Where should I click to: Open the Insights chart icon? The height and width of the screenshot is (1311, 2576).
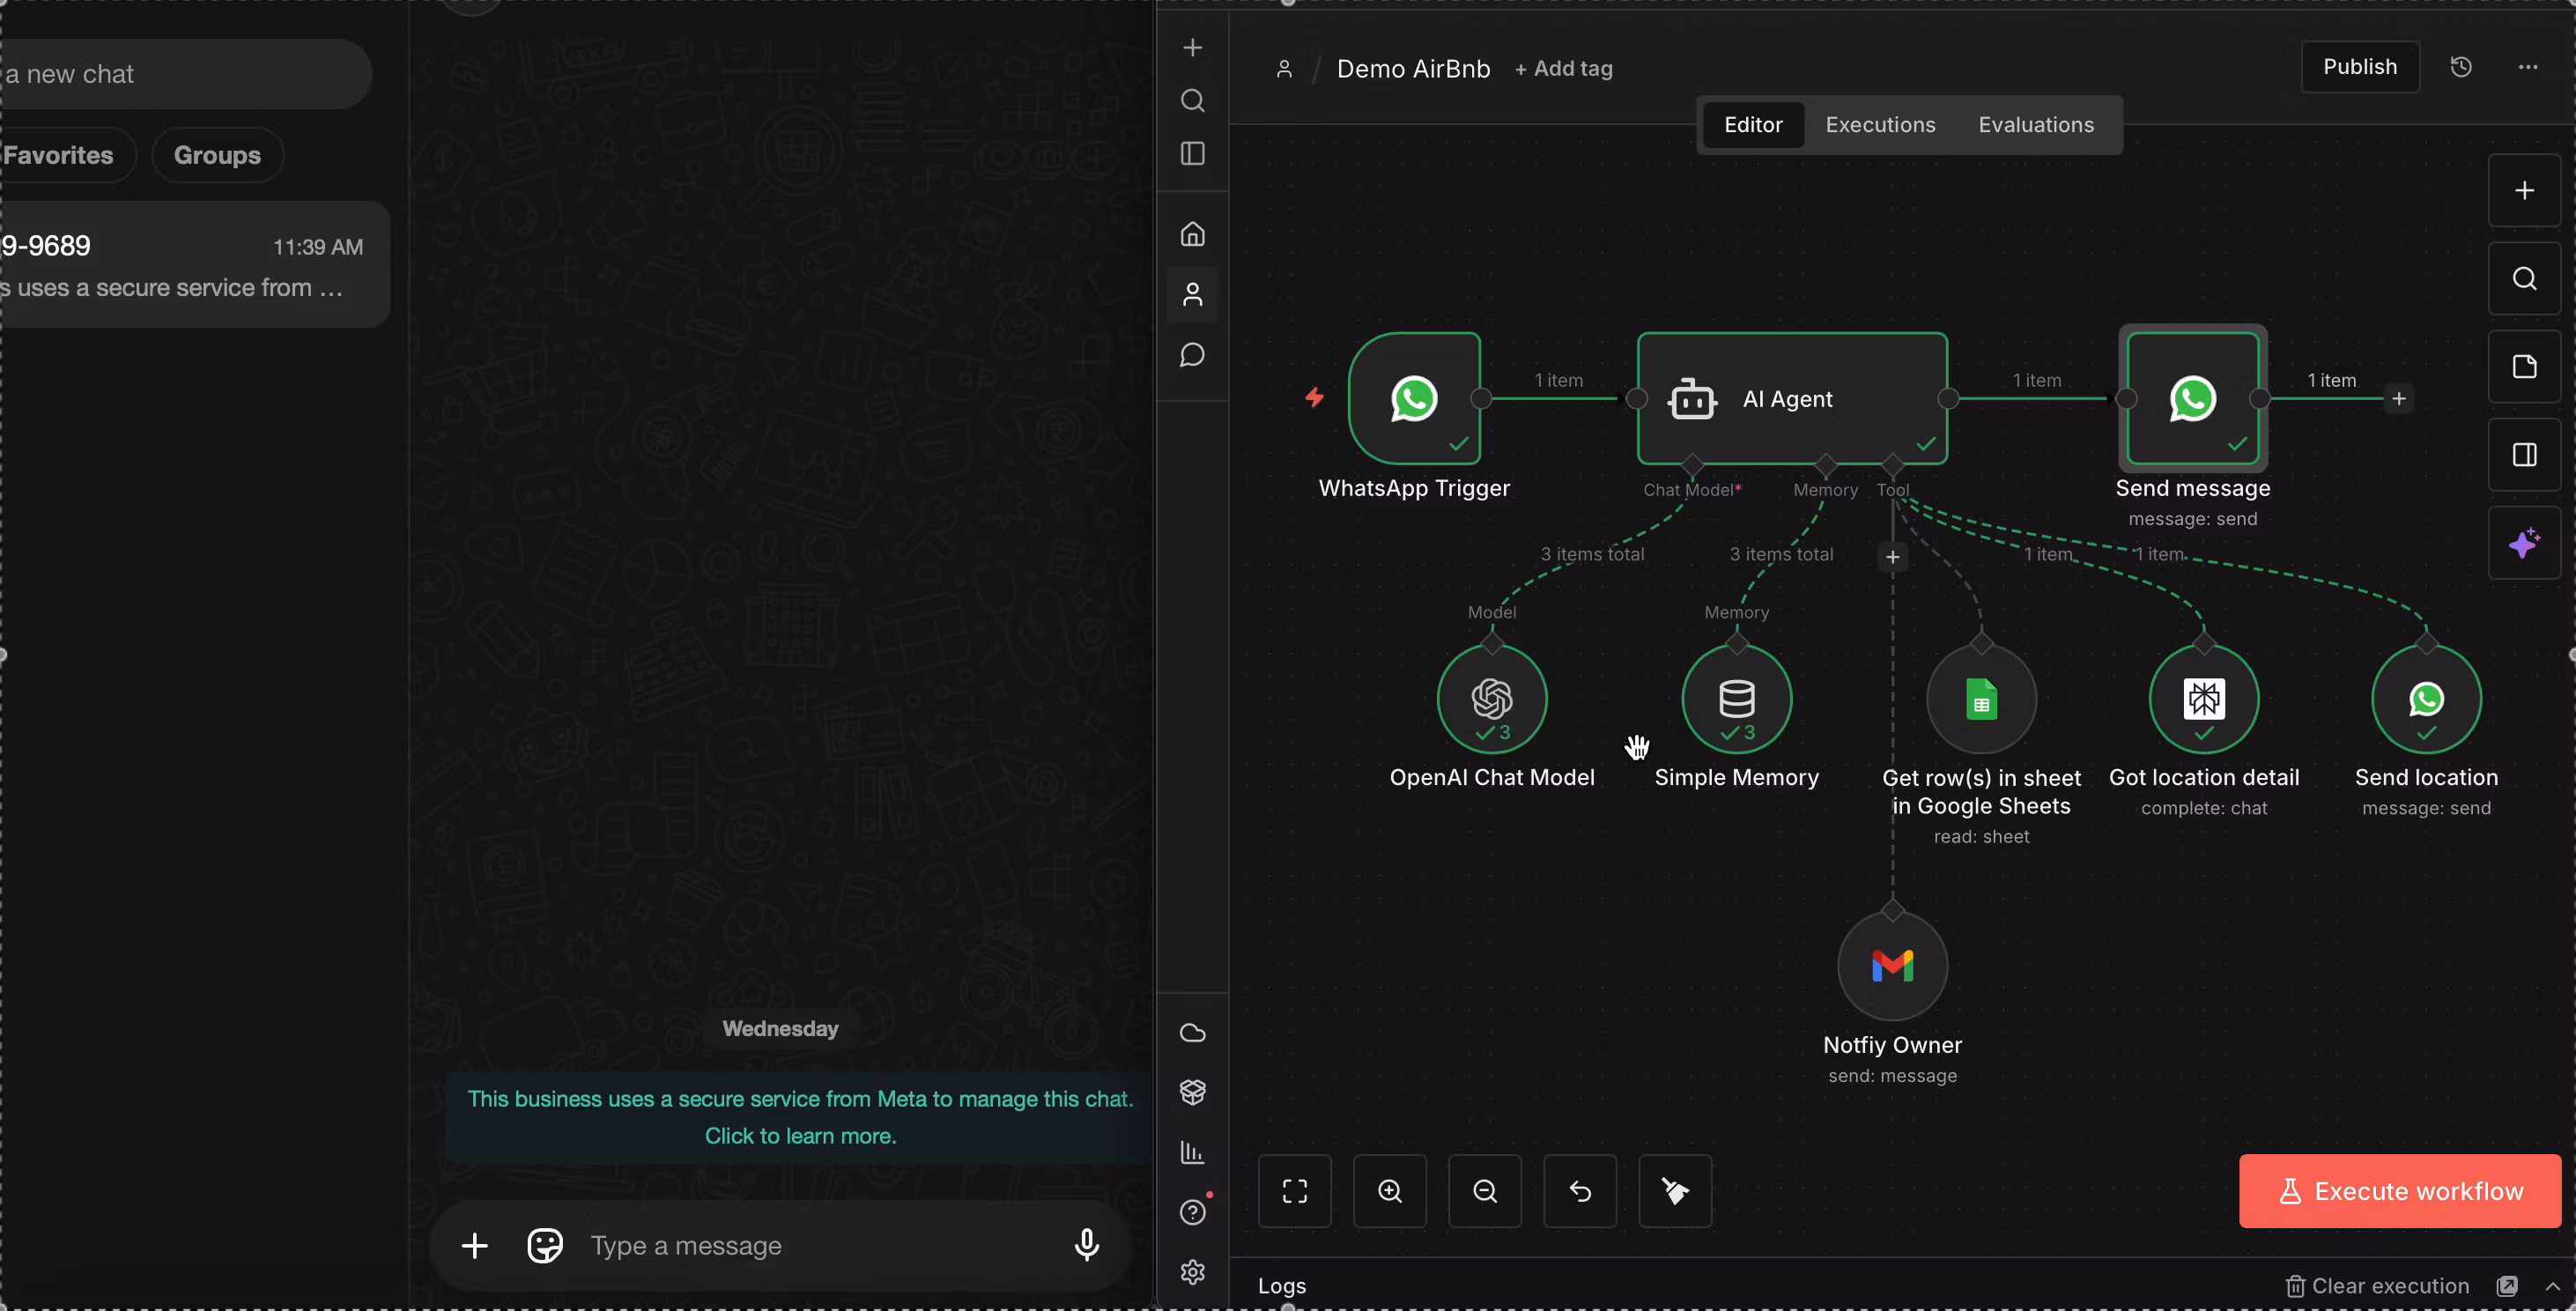pos(1192,1152)
